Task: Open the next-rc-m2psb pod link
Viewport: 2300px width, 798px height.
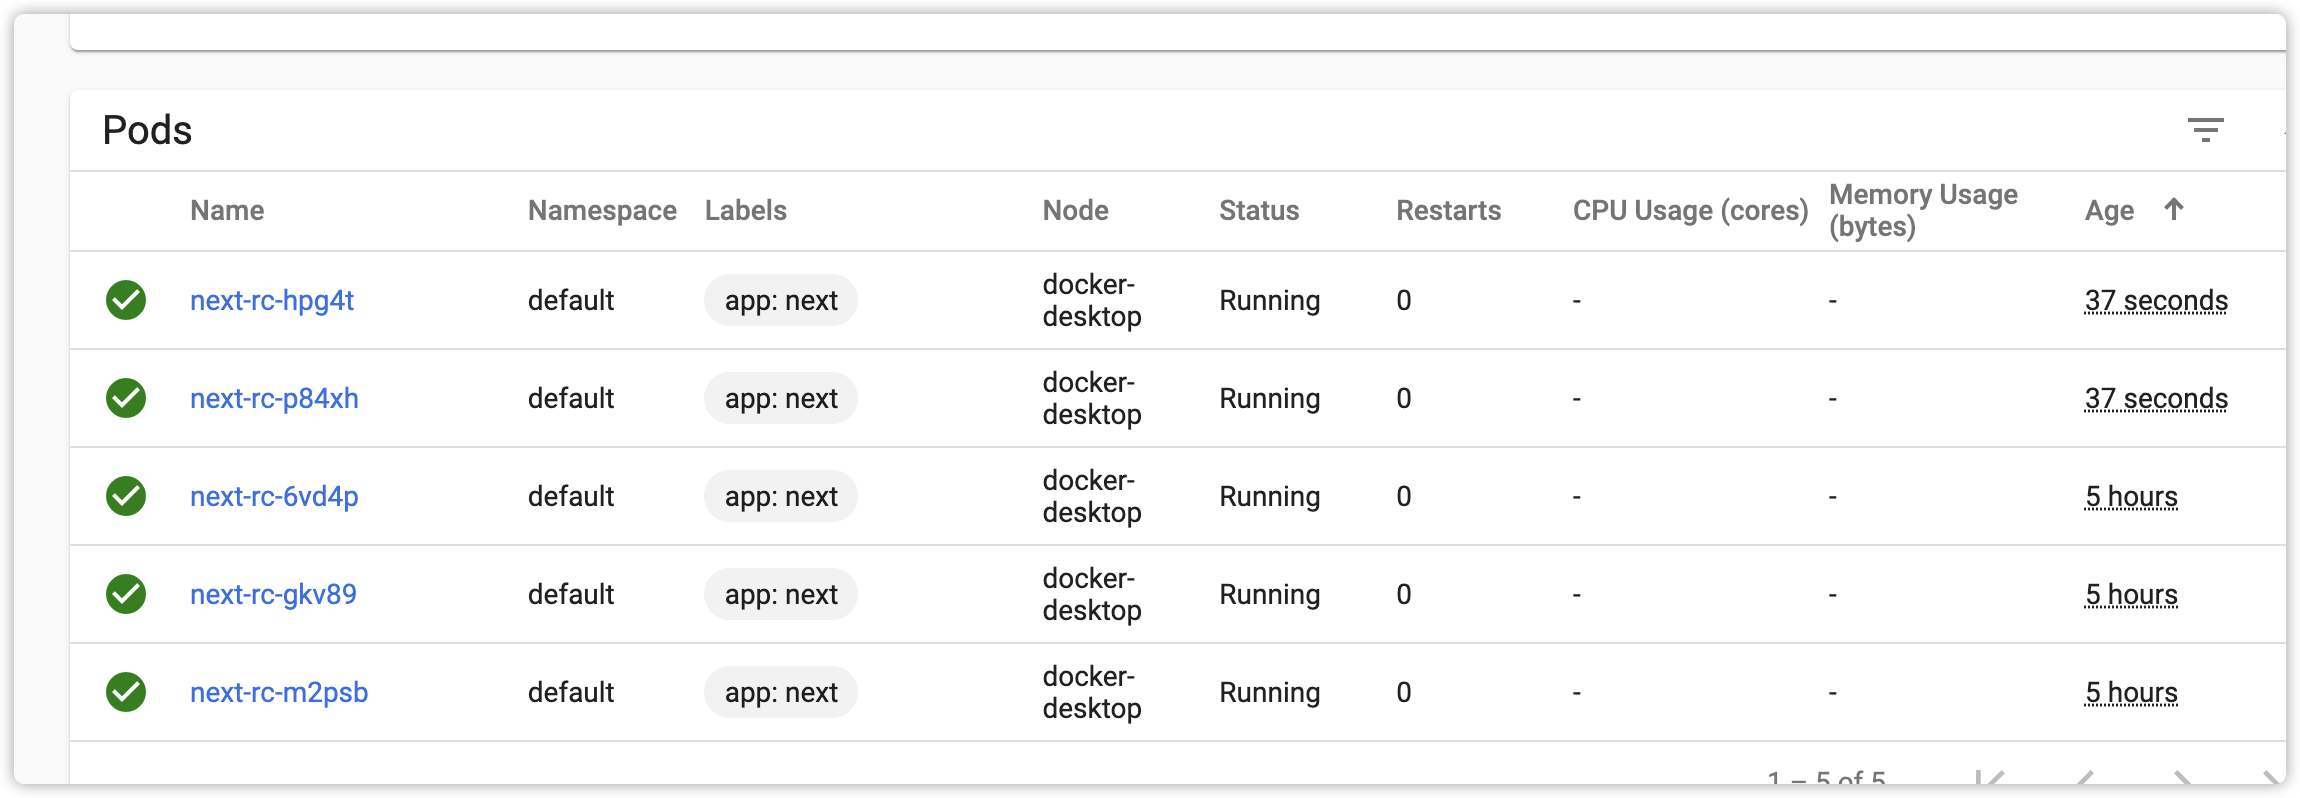Action: pos(279,693)
